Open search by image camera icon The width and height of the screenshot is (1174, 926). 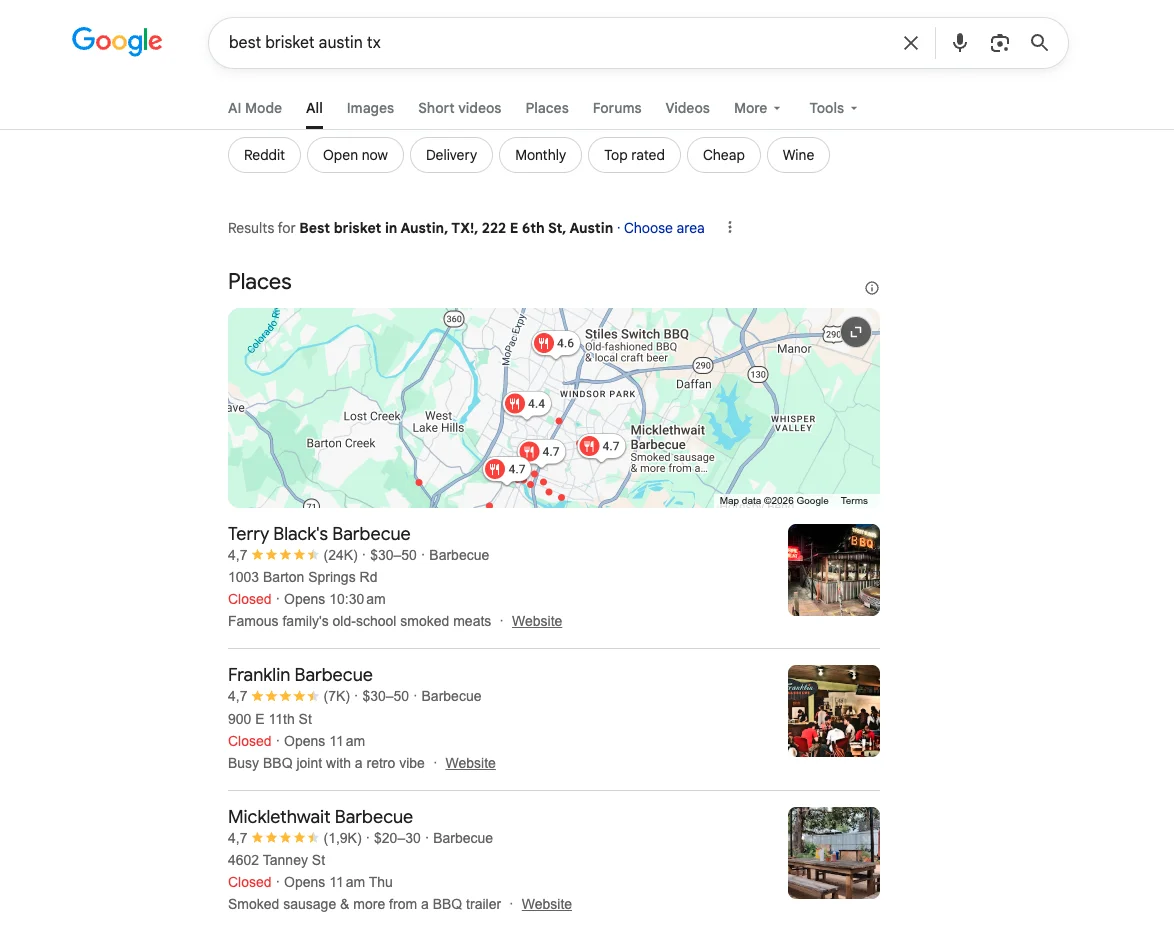[x=999, y=43]
